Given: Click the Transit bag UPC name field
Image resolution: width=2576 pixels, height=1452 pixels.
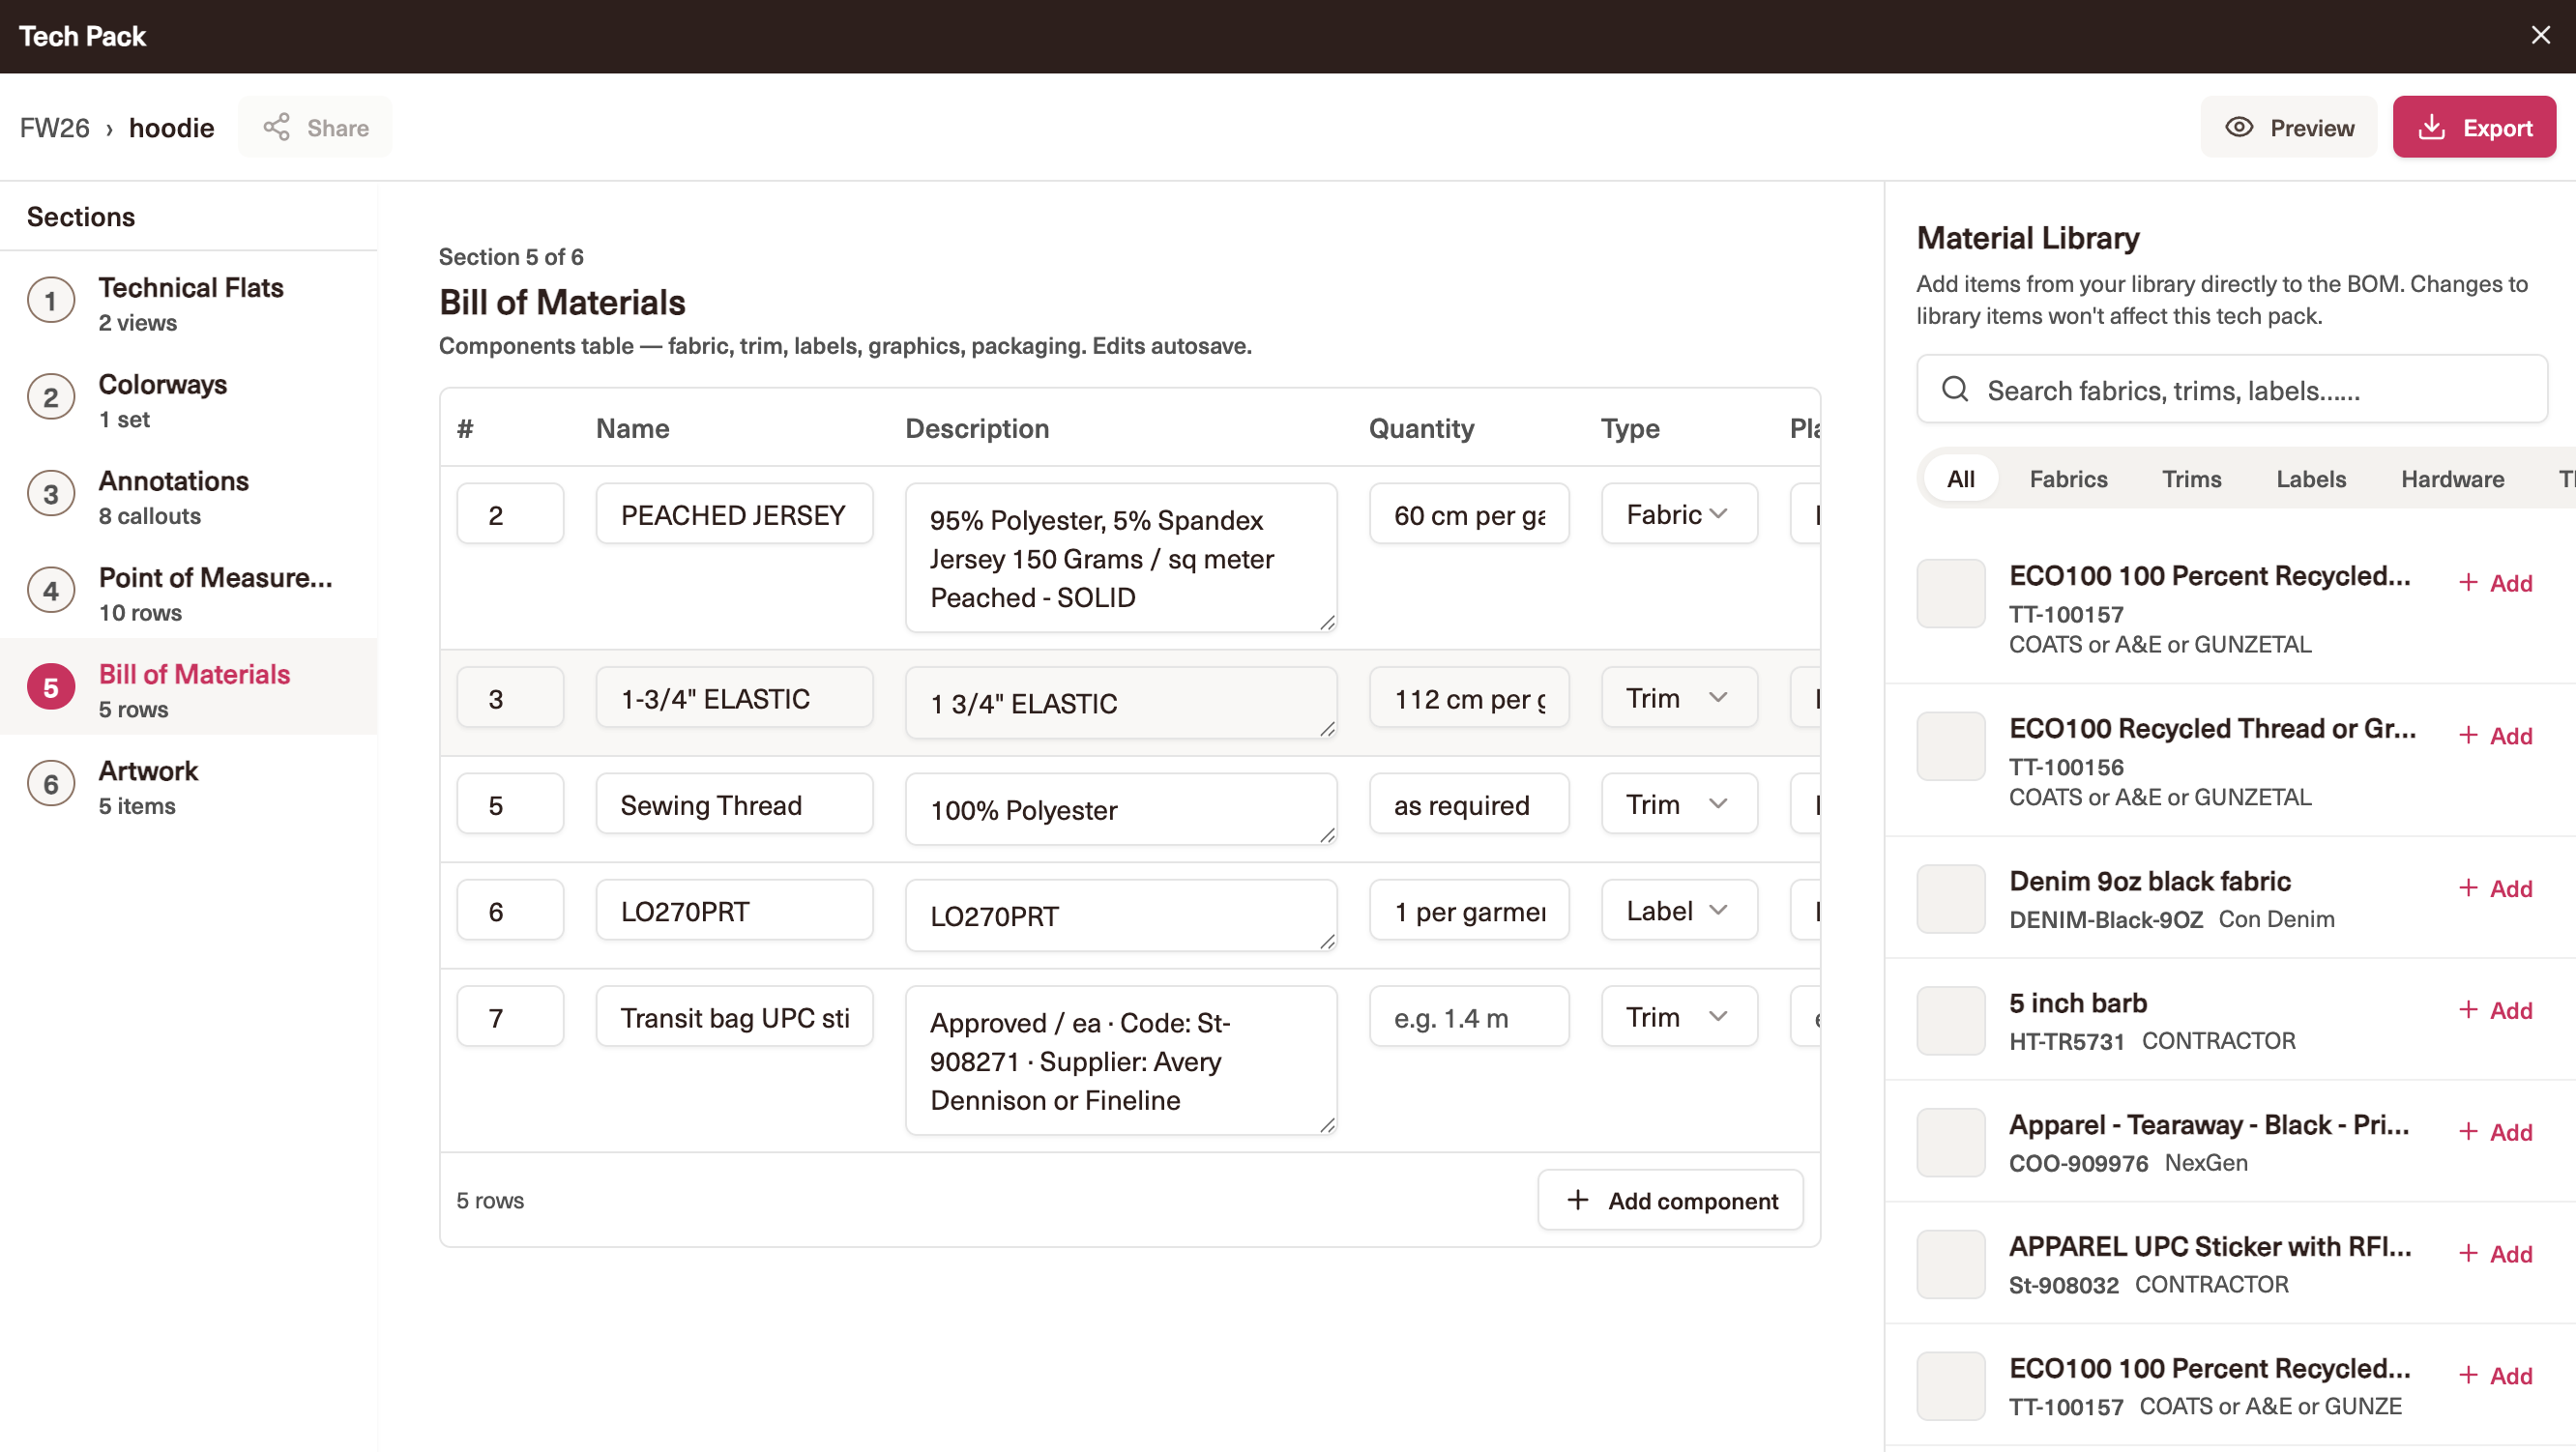Looking at the screenshot, I should pyautogui.click(x=734, y=1017).
